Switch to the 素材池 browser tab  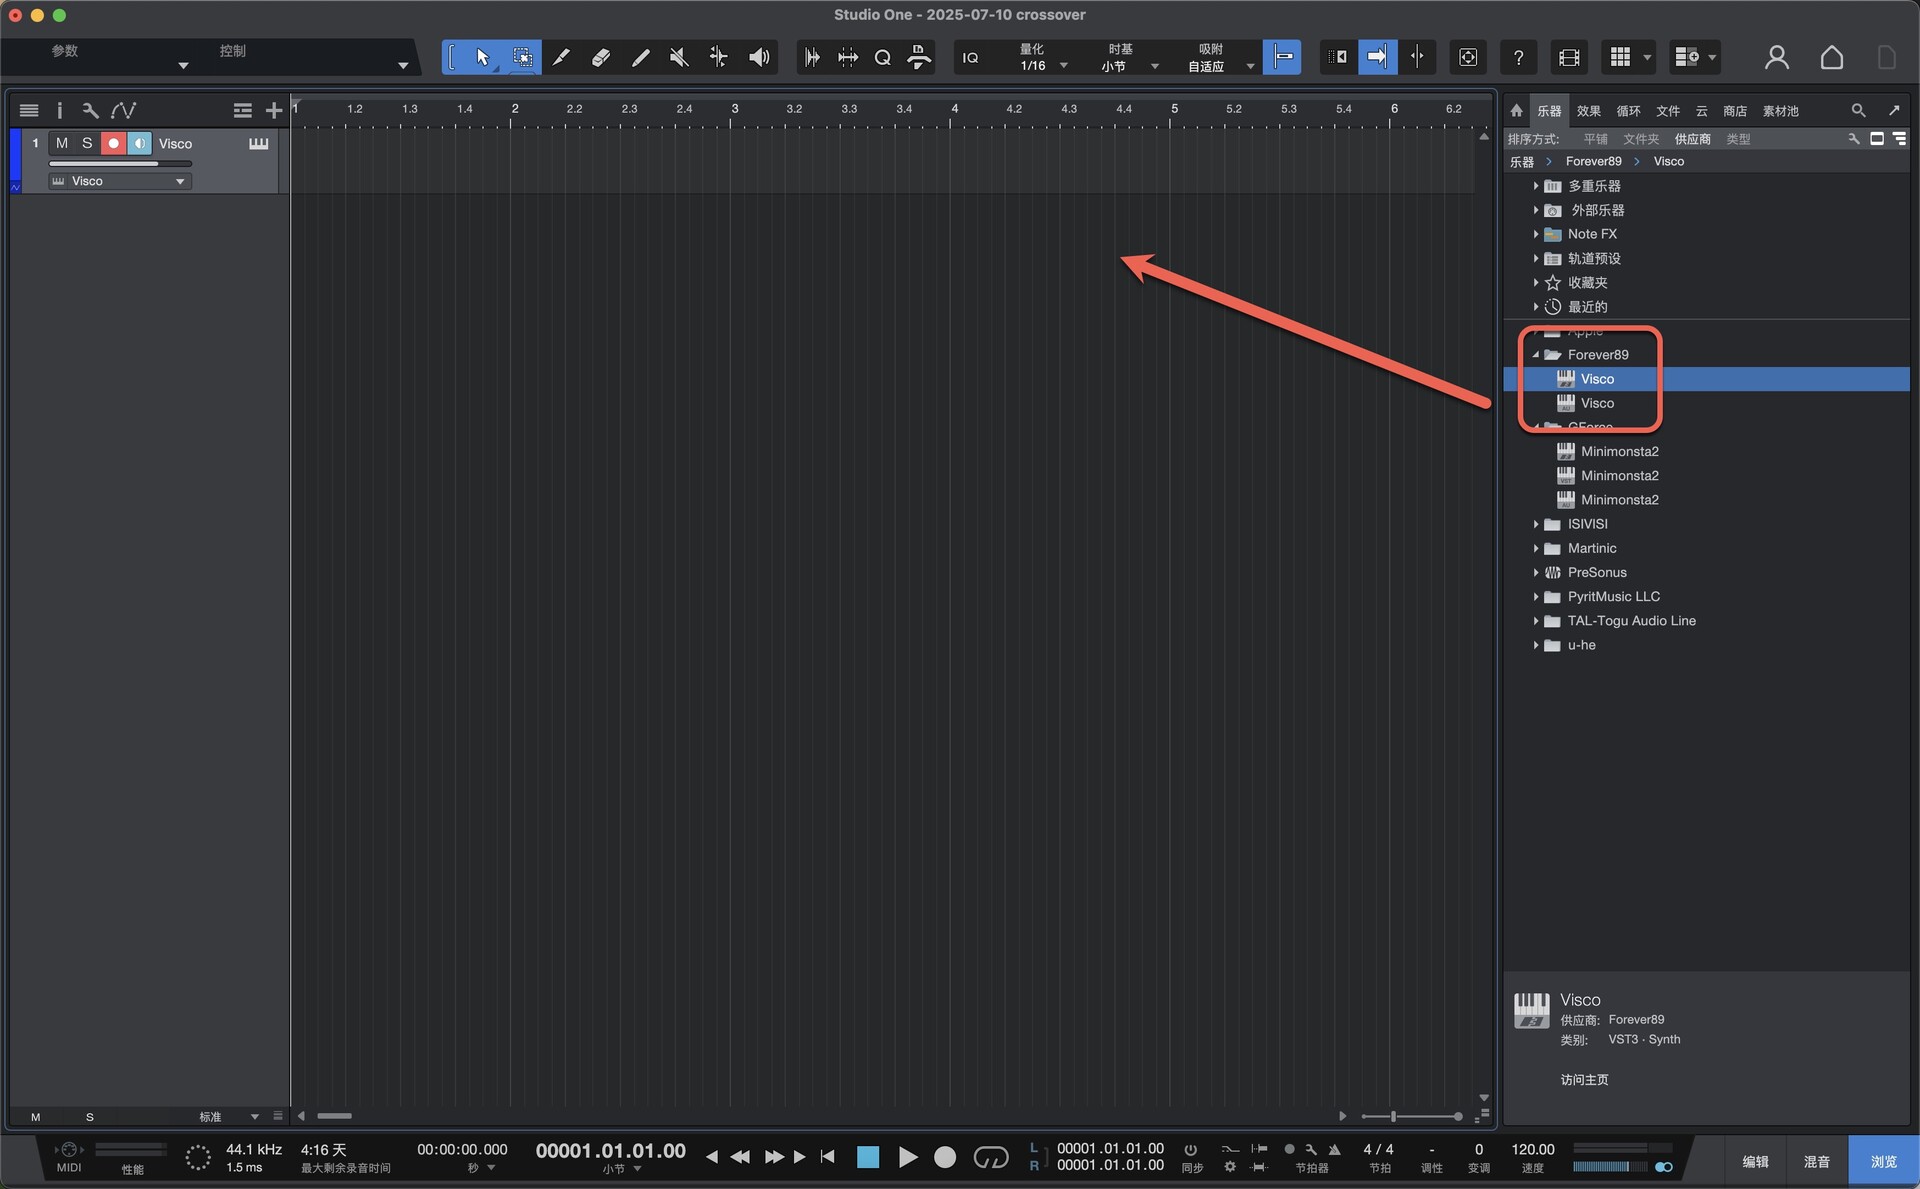click(1780, 111)
